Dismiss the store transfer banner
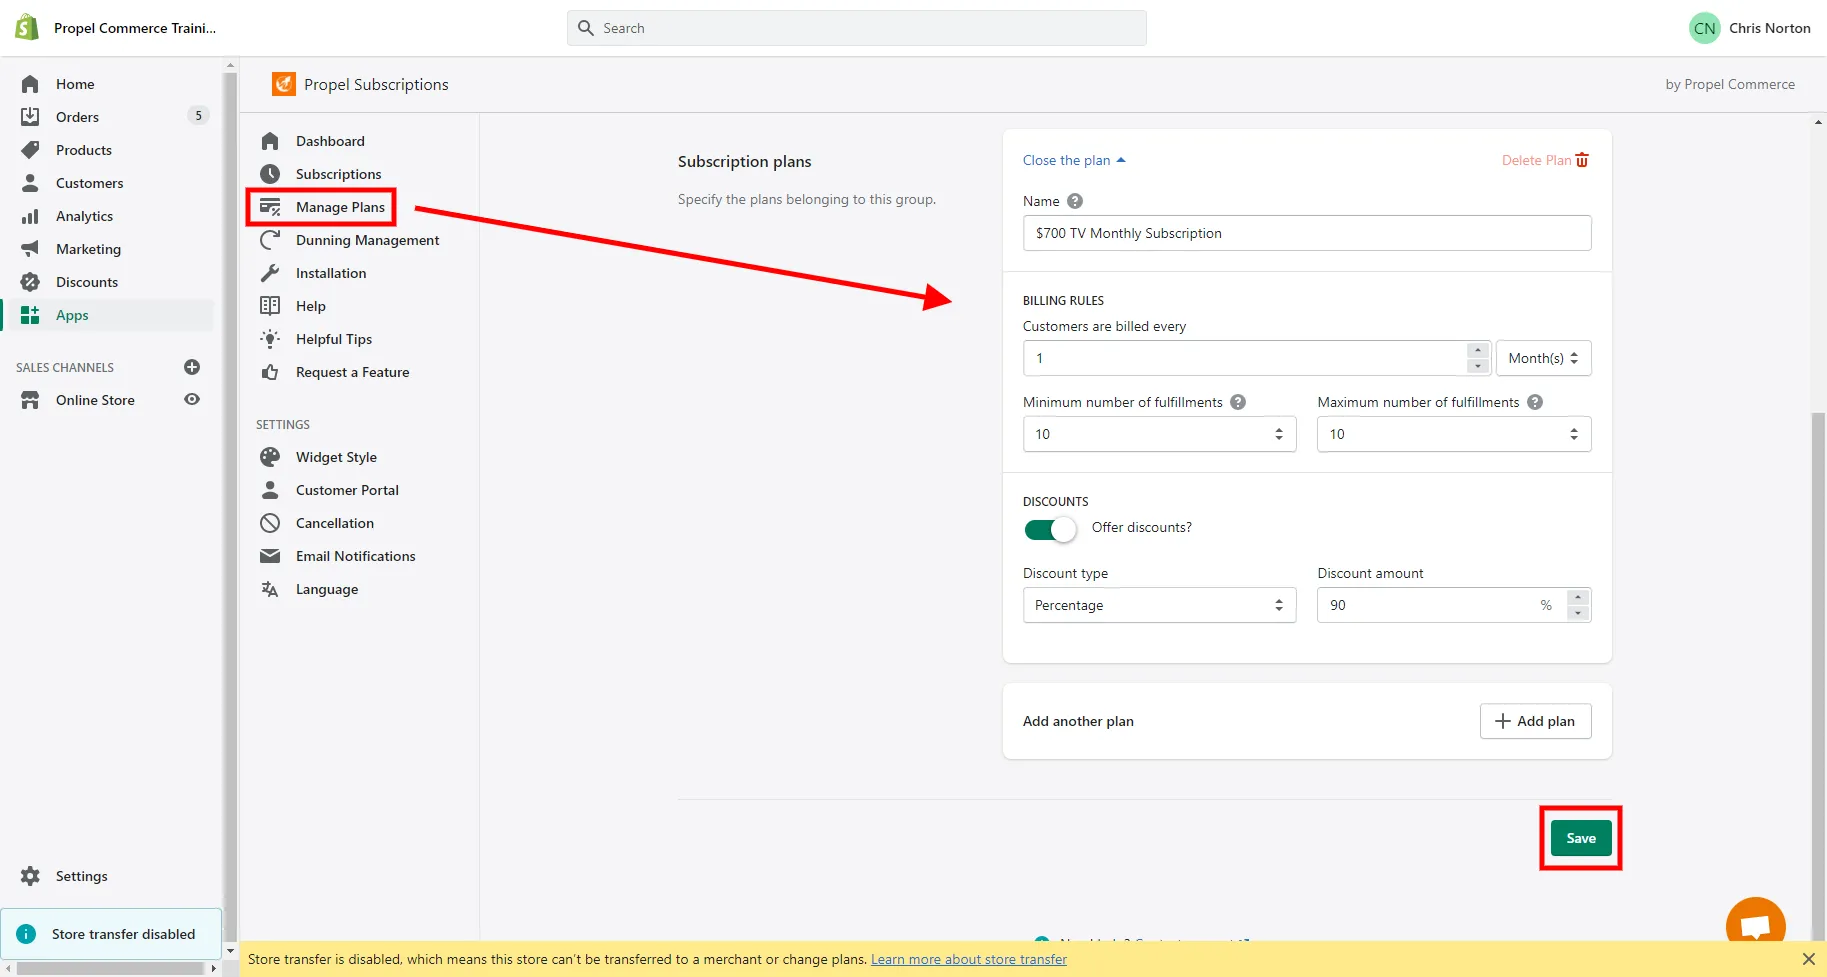1827x977 pixels. pos(1808,959)
